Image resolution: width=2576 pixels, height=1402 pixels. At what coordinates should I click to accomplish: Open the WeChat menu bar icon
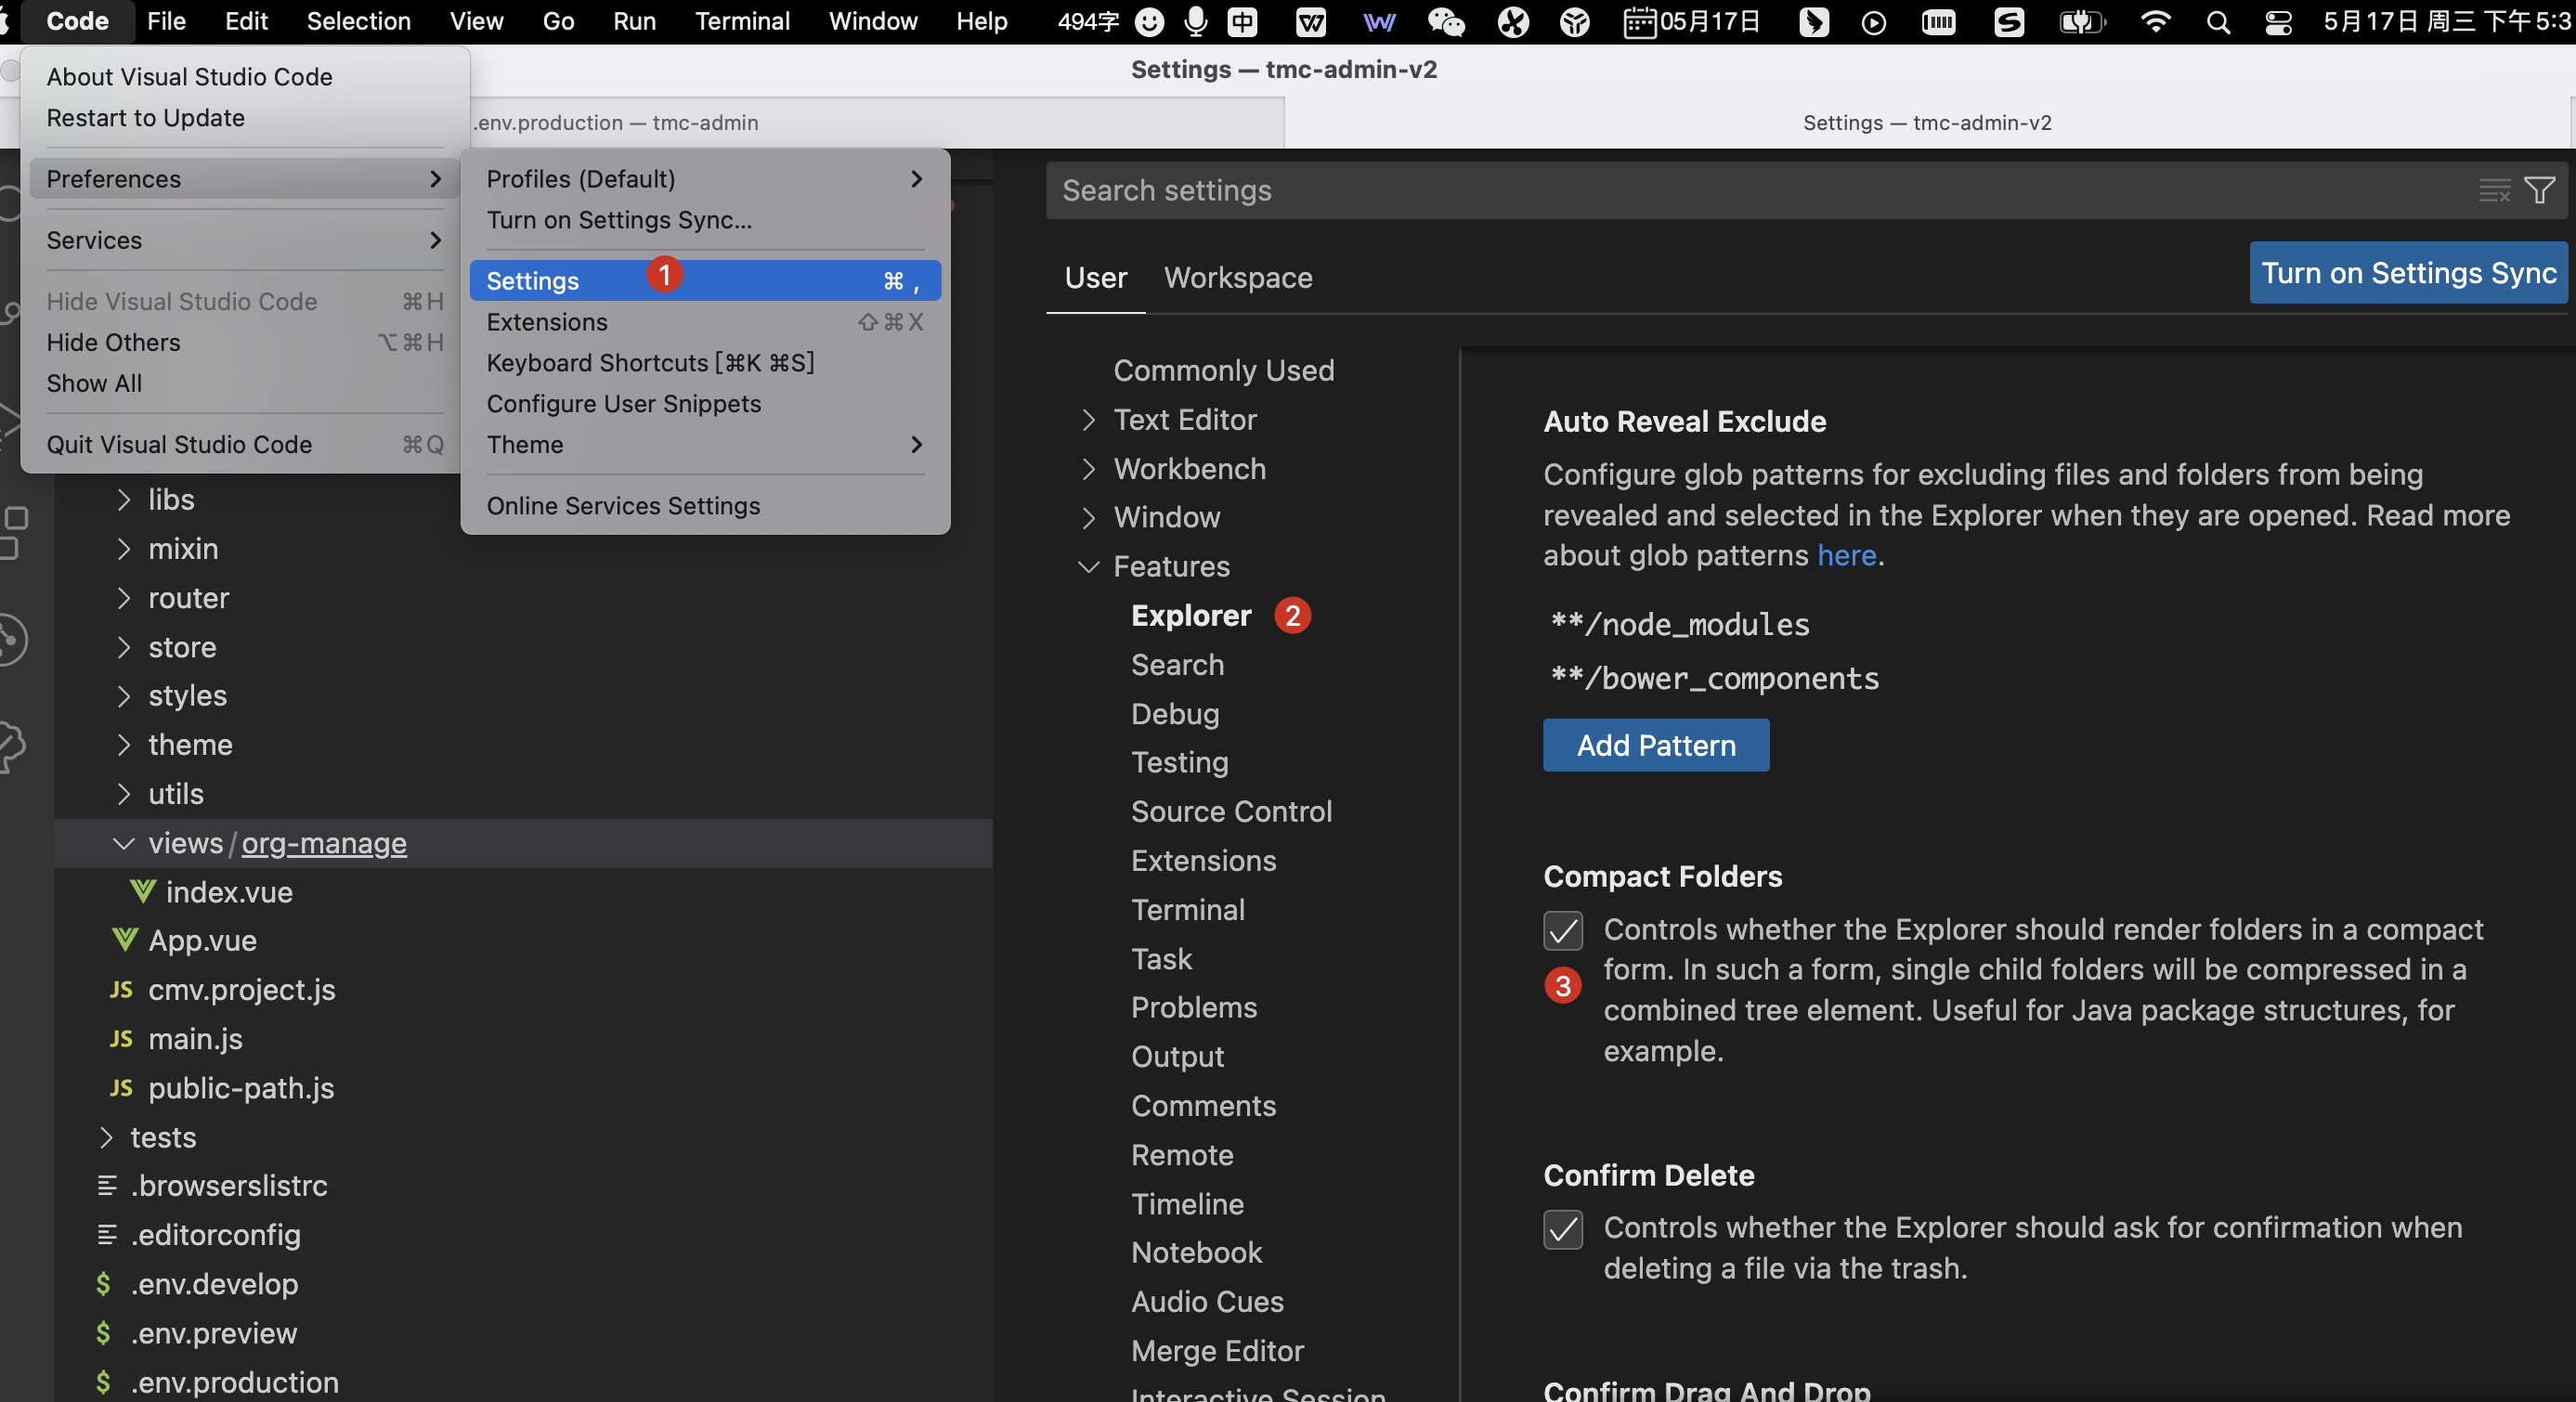point(1445,21)
